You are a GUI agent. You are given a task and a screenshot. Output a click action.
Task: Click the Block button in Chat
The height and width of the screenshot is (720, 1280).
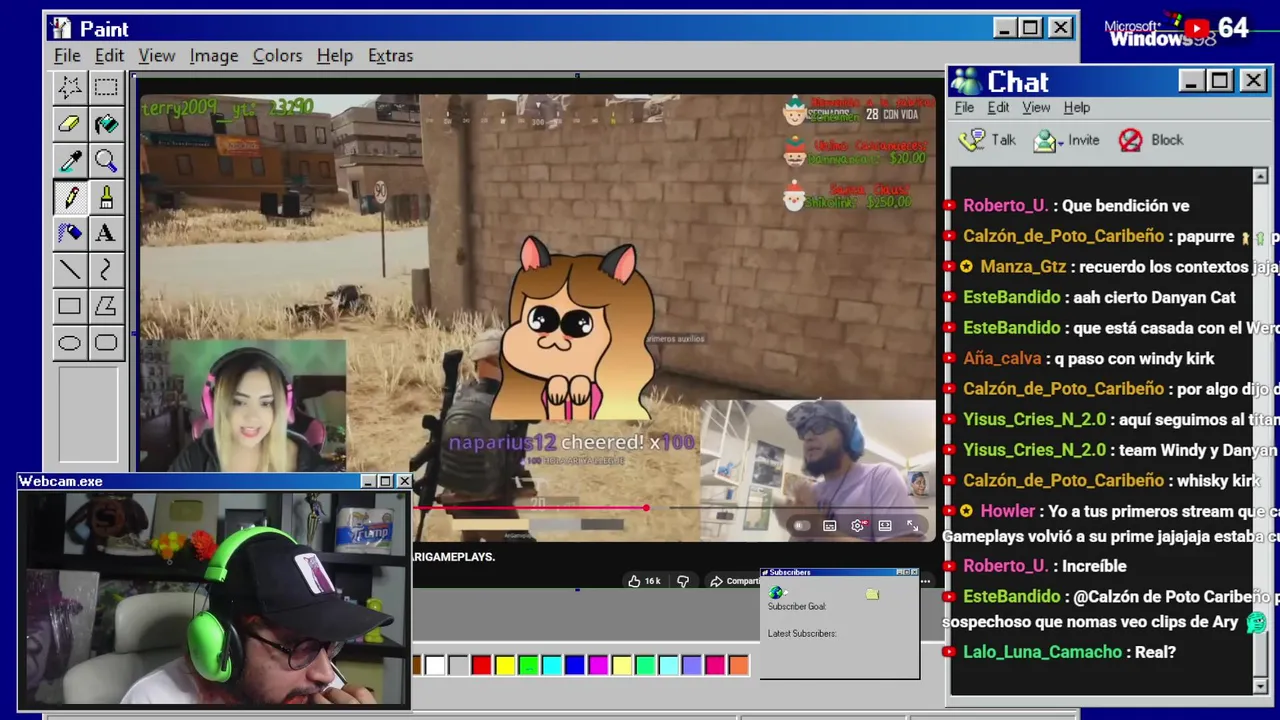point(1151,140)
